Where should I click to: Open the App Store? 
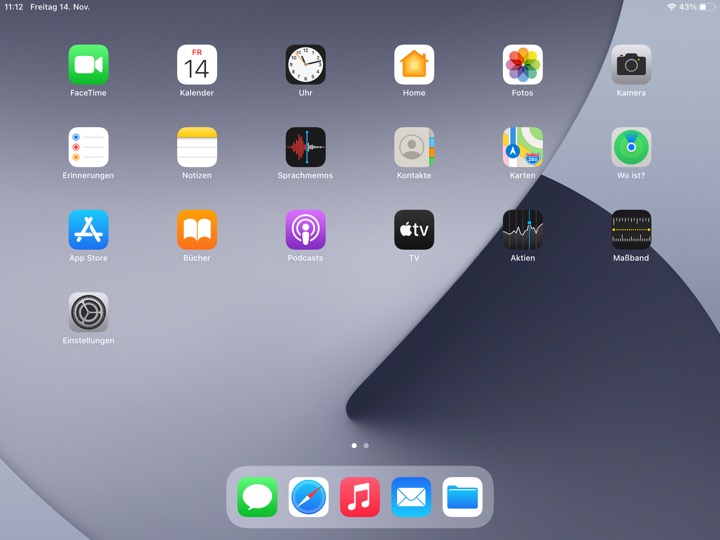click(x=88, y=230)
